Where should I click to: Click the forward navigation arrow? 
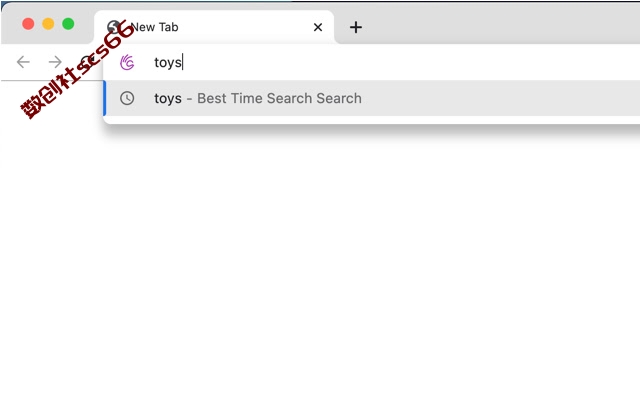[x=55, y=62]
